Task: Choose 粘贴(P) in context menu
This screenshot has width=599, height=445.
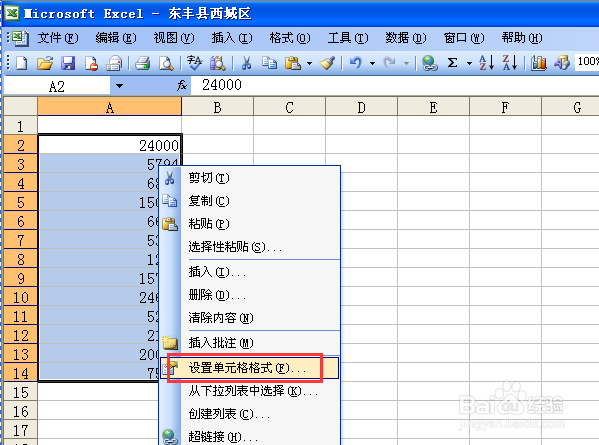Action: coord(249,224)
